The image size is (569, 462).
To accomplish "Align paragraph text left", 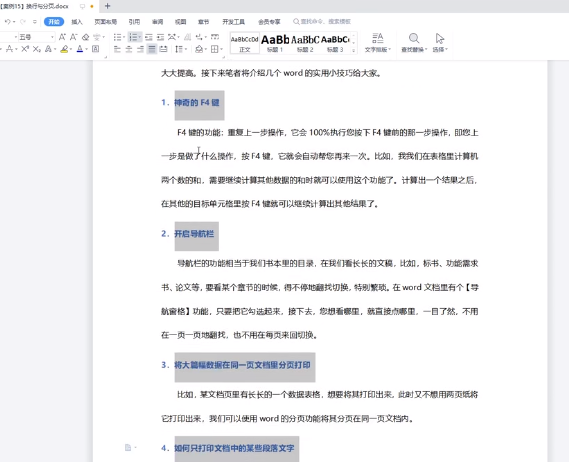I will (x=117, y=49).
